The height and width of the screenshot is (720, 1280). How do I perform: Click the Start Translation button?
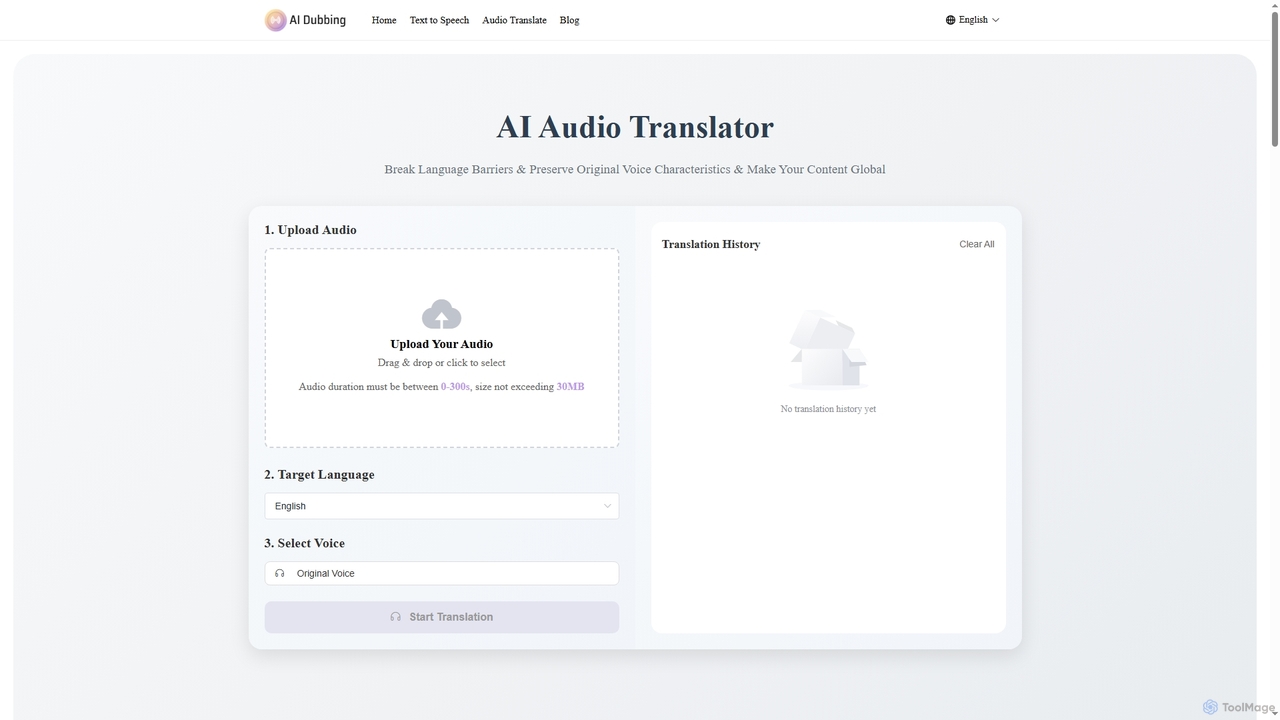441,617
